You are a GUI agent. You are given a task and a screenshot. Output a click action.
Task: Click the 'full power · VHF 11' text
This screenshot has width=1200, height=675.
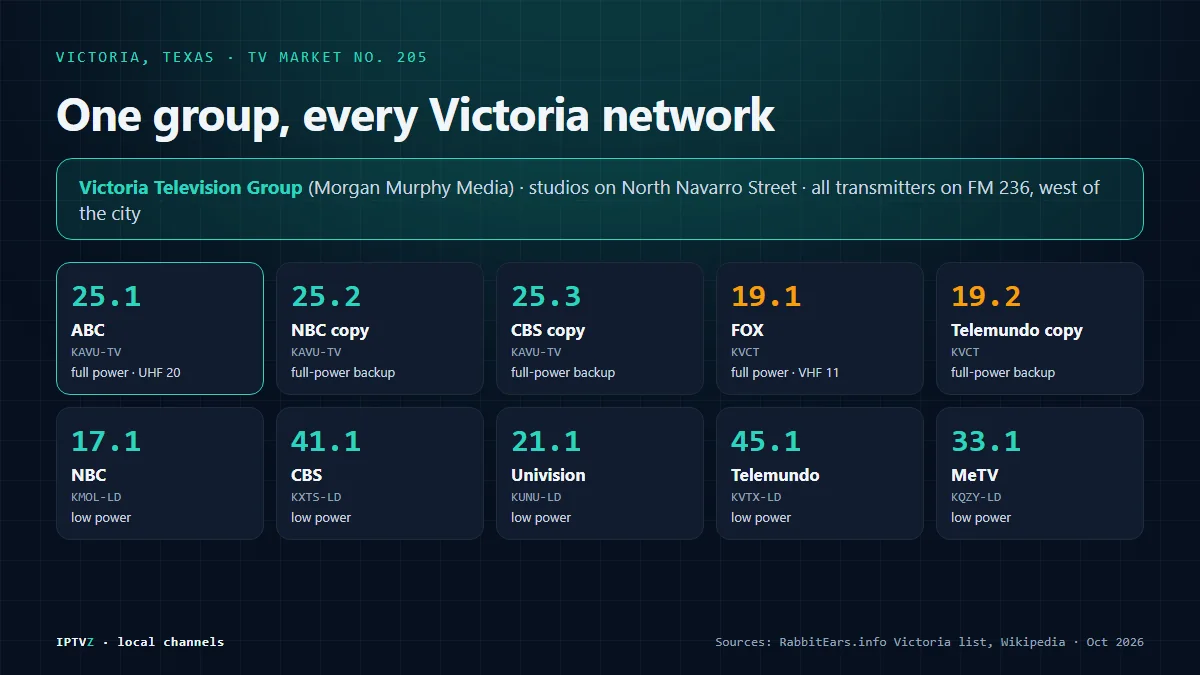pos(785,373)
